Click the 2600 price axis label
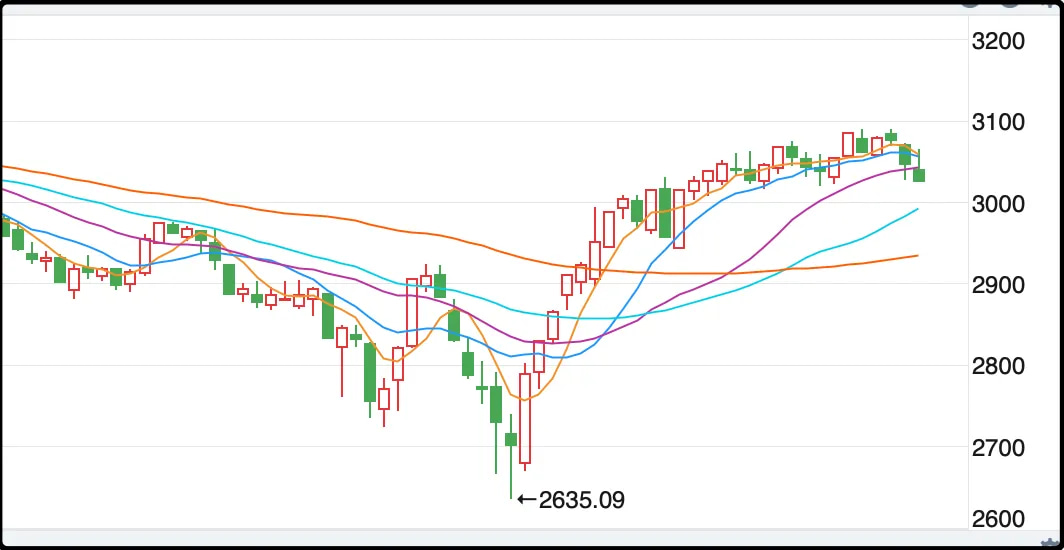1064x550 pixels. 1007,519
